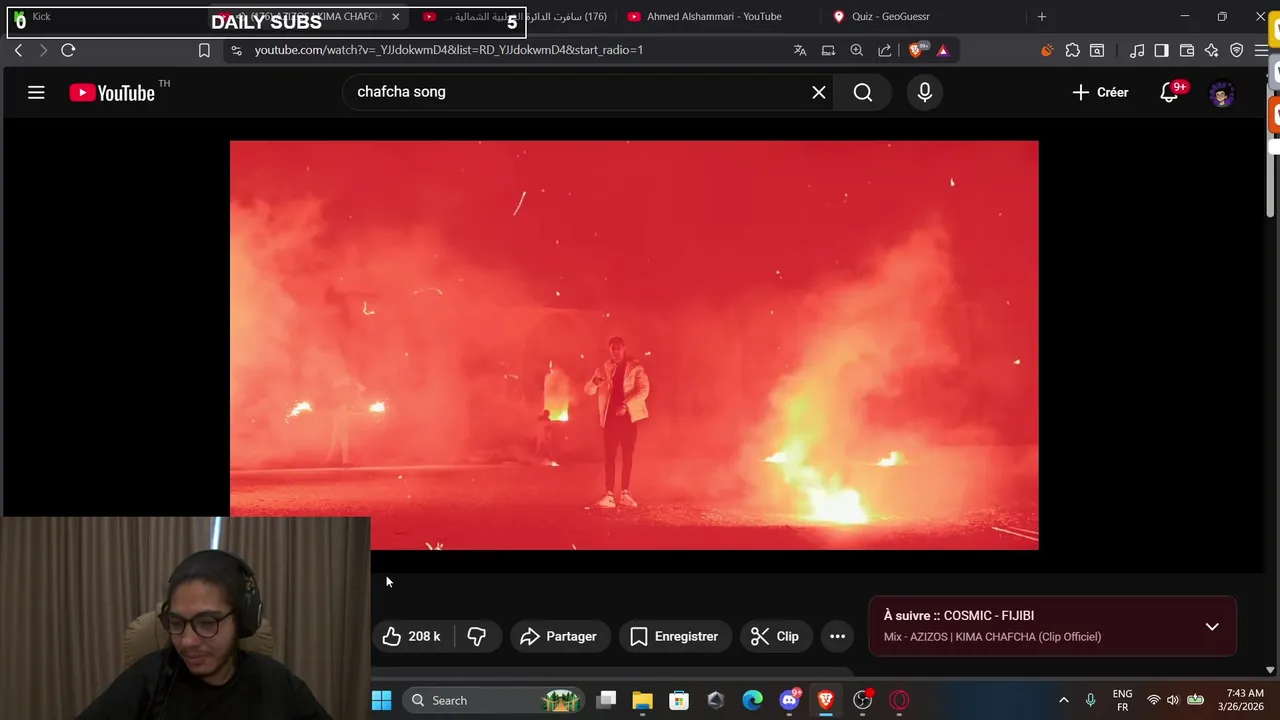The height and width of the screenshot is (720, 1280).
Task: Open Leo AI sparkle icon
Action: coord(1212,50)
